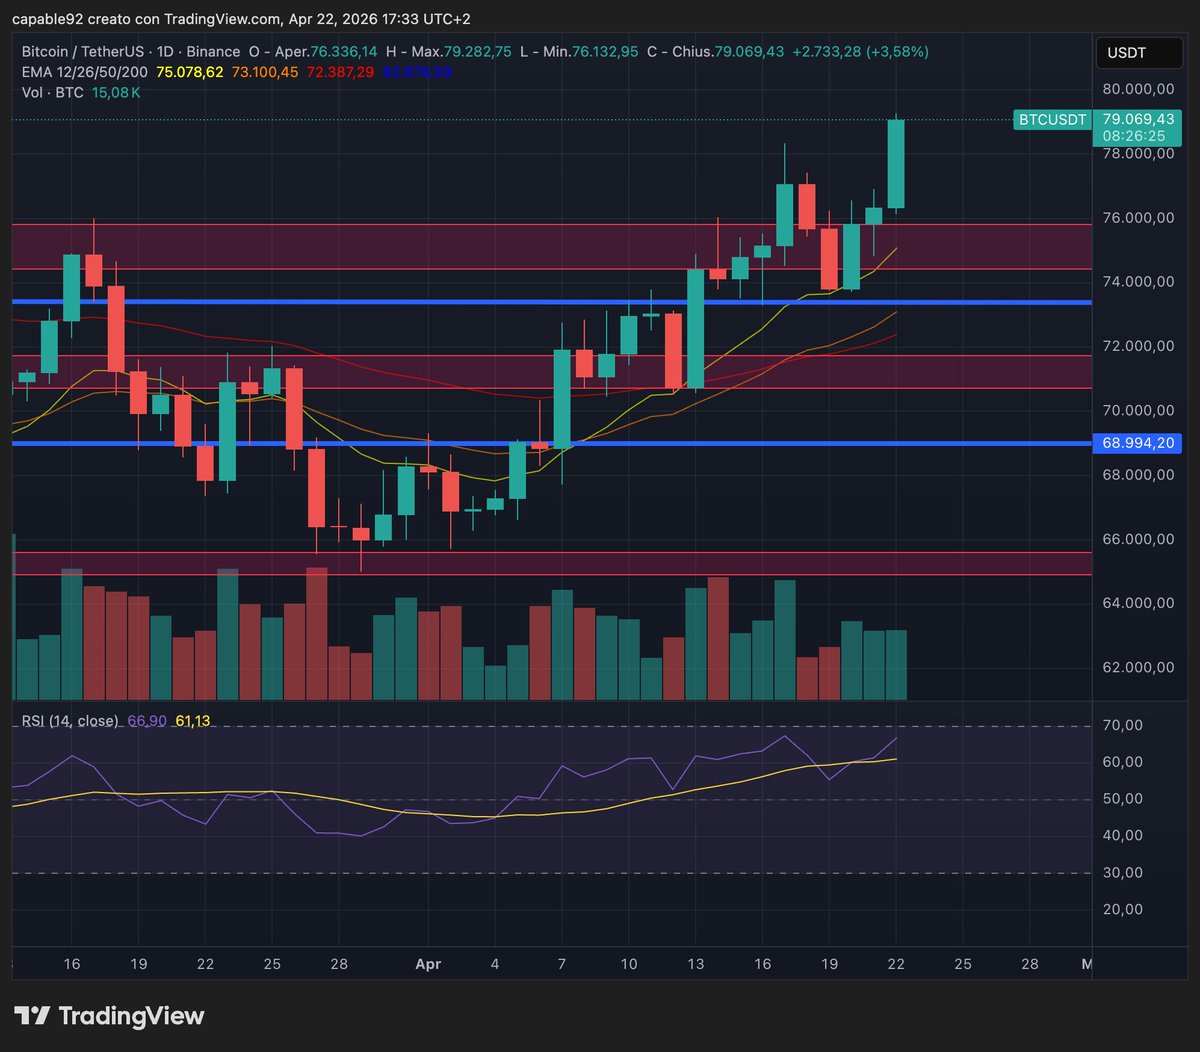Click the 76.000,00 price scale label
The width and height of the screenshot is (1200, 1052).
1138,218
